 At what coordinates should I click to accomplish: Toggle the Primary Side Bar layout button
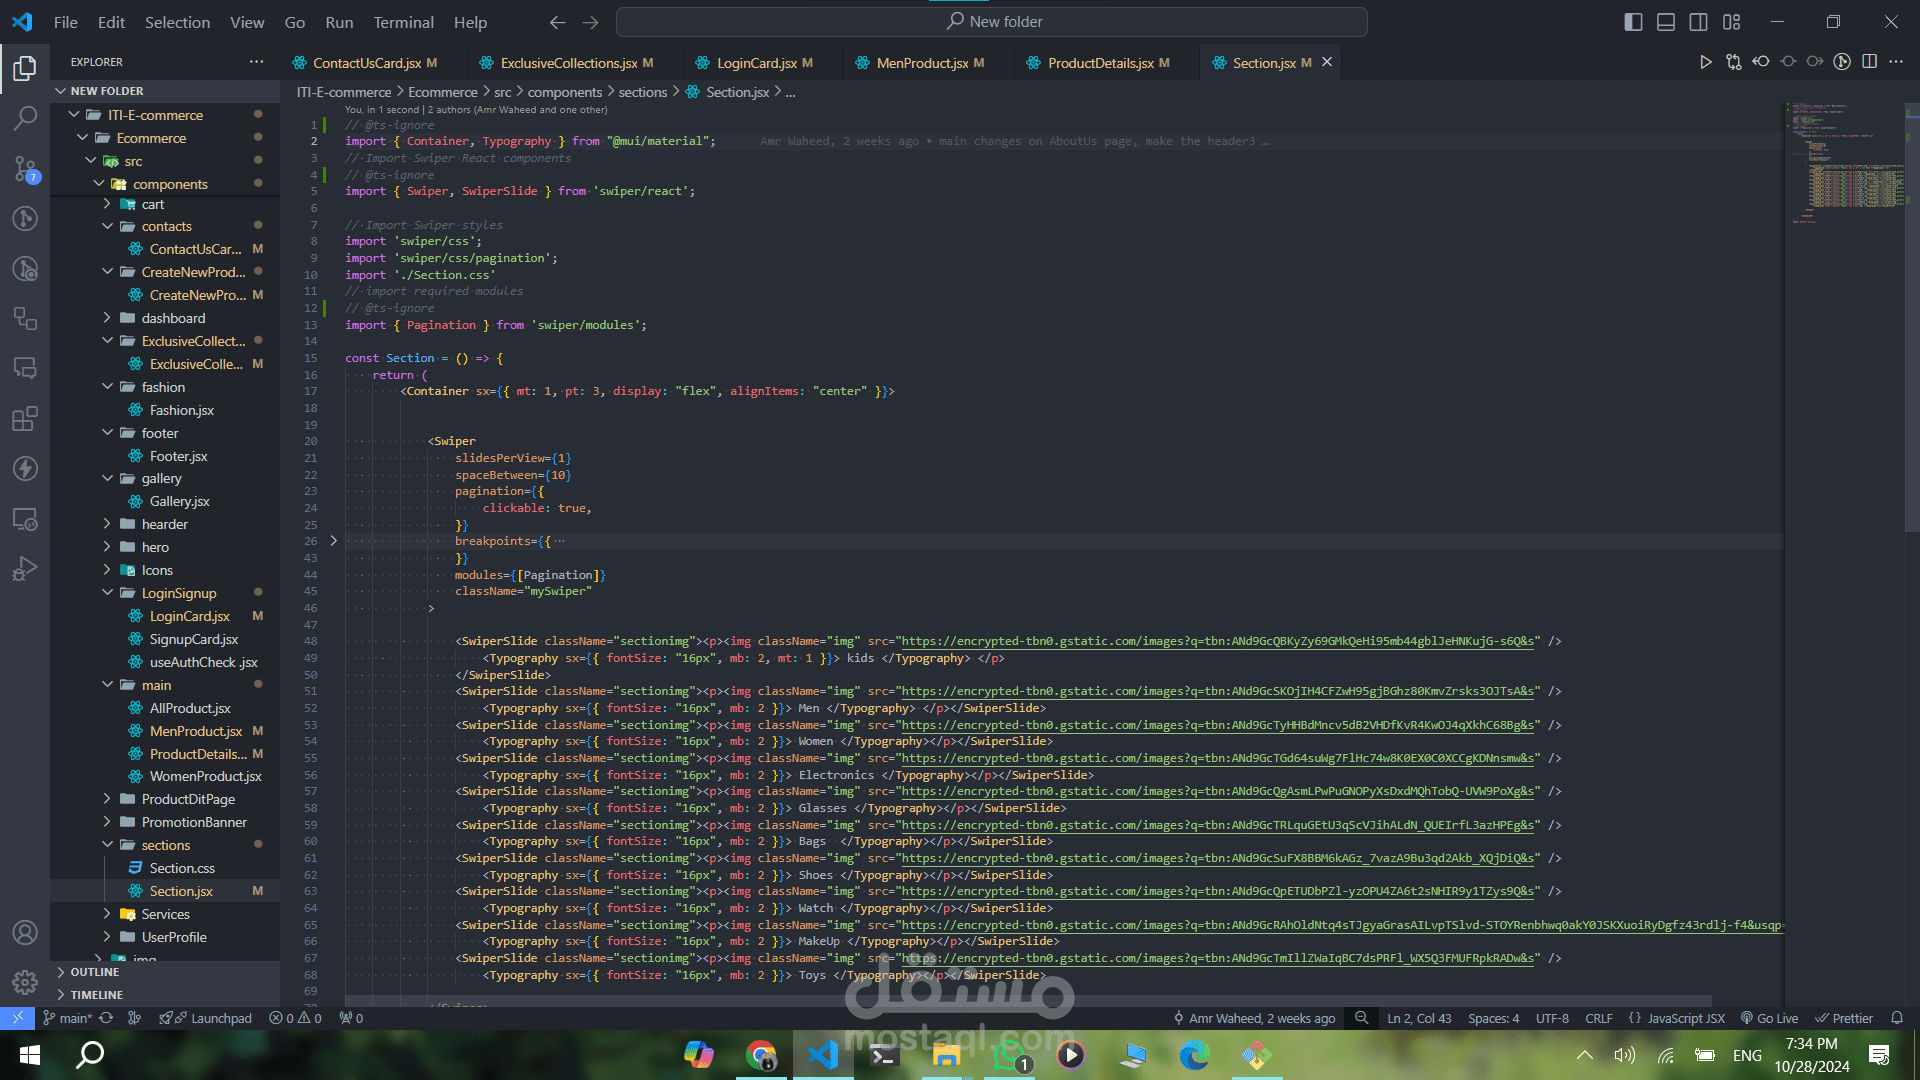(x=1633, y=22)
